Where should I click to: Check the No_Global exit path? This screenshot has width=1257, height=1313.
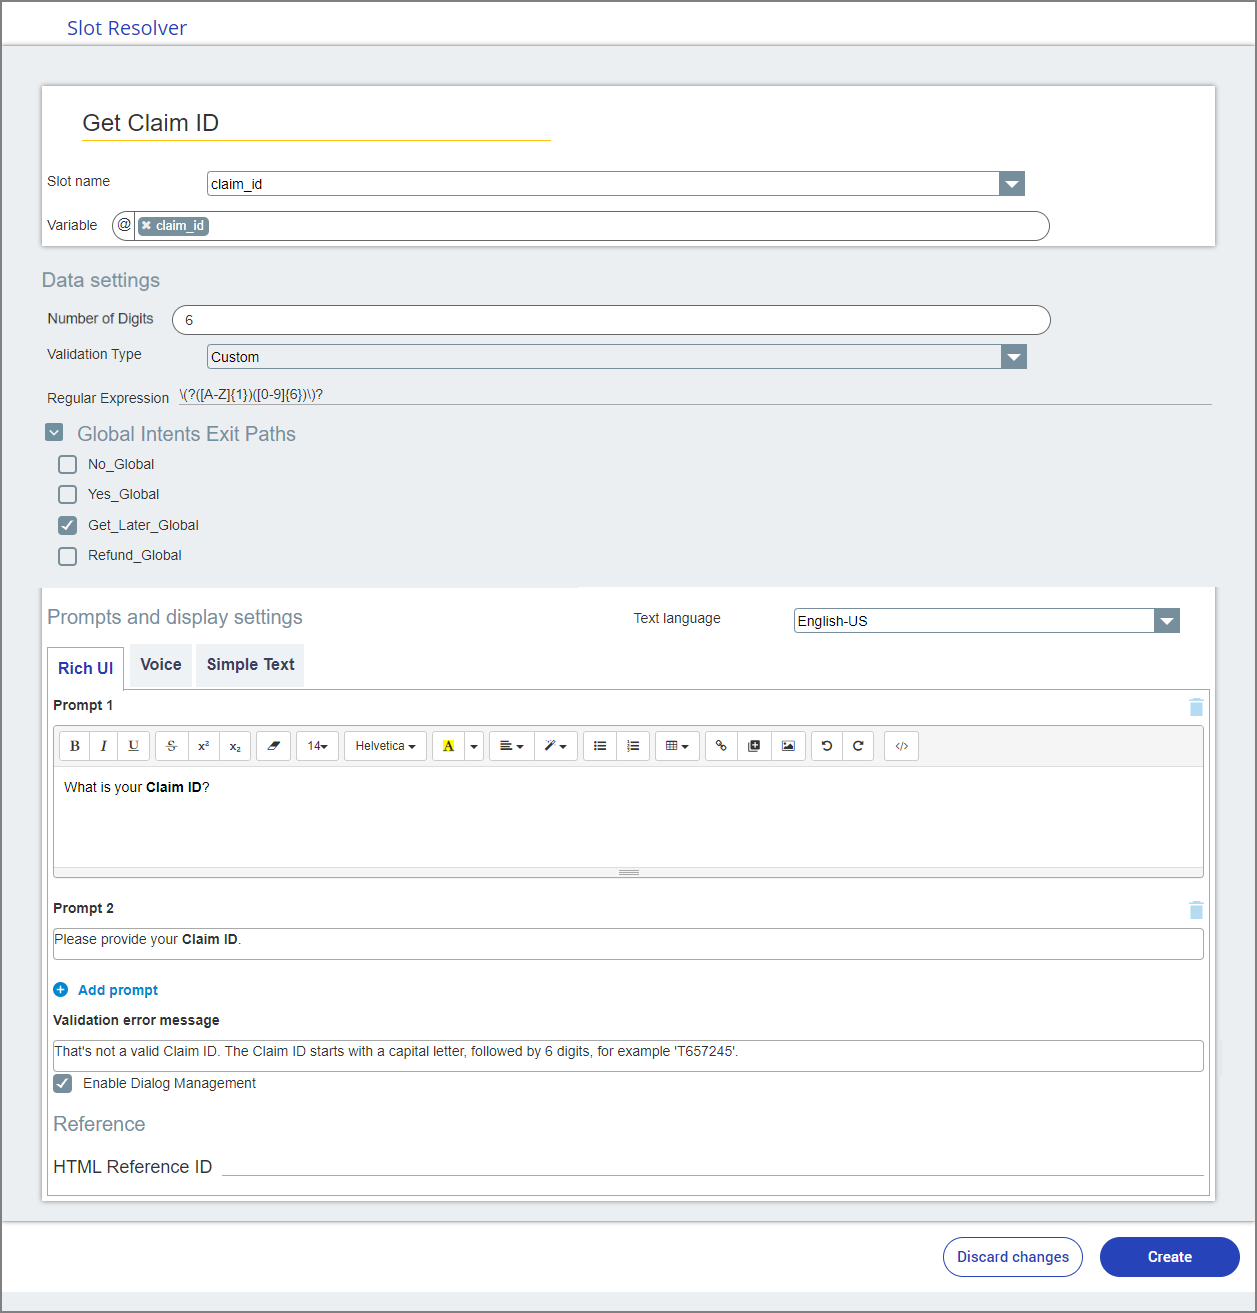[67, 464]
